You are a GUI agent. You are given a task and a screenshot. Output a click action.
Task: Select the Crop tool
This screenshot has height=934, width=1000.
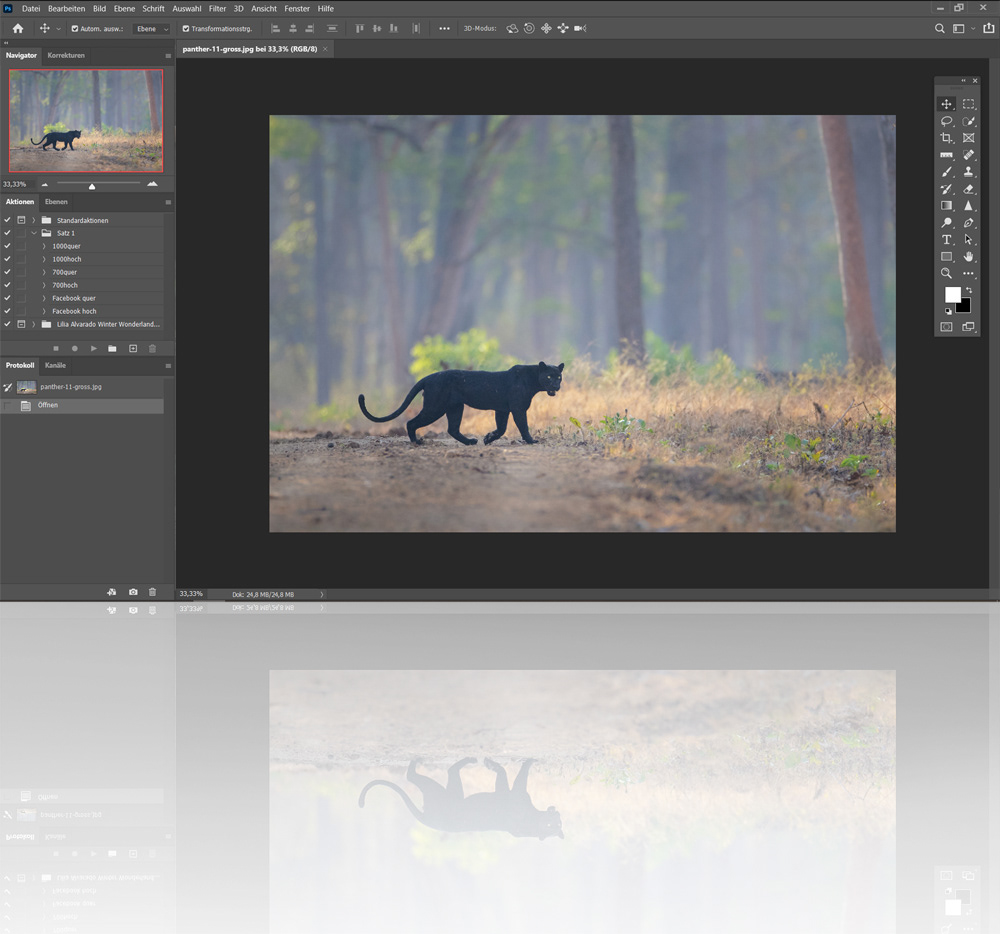point(946,138)
